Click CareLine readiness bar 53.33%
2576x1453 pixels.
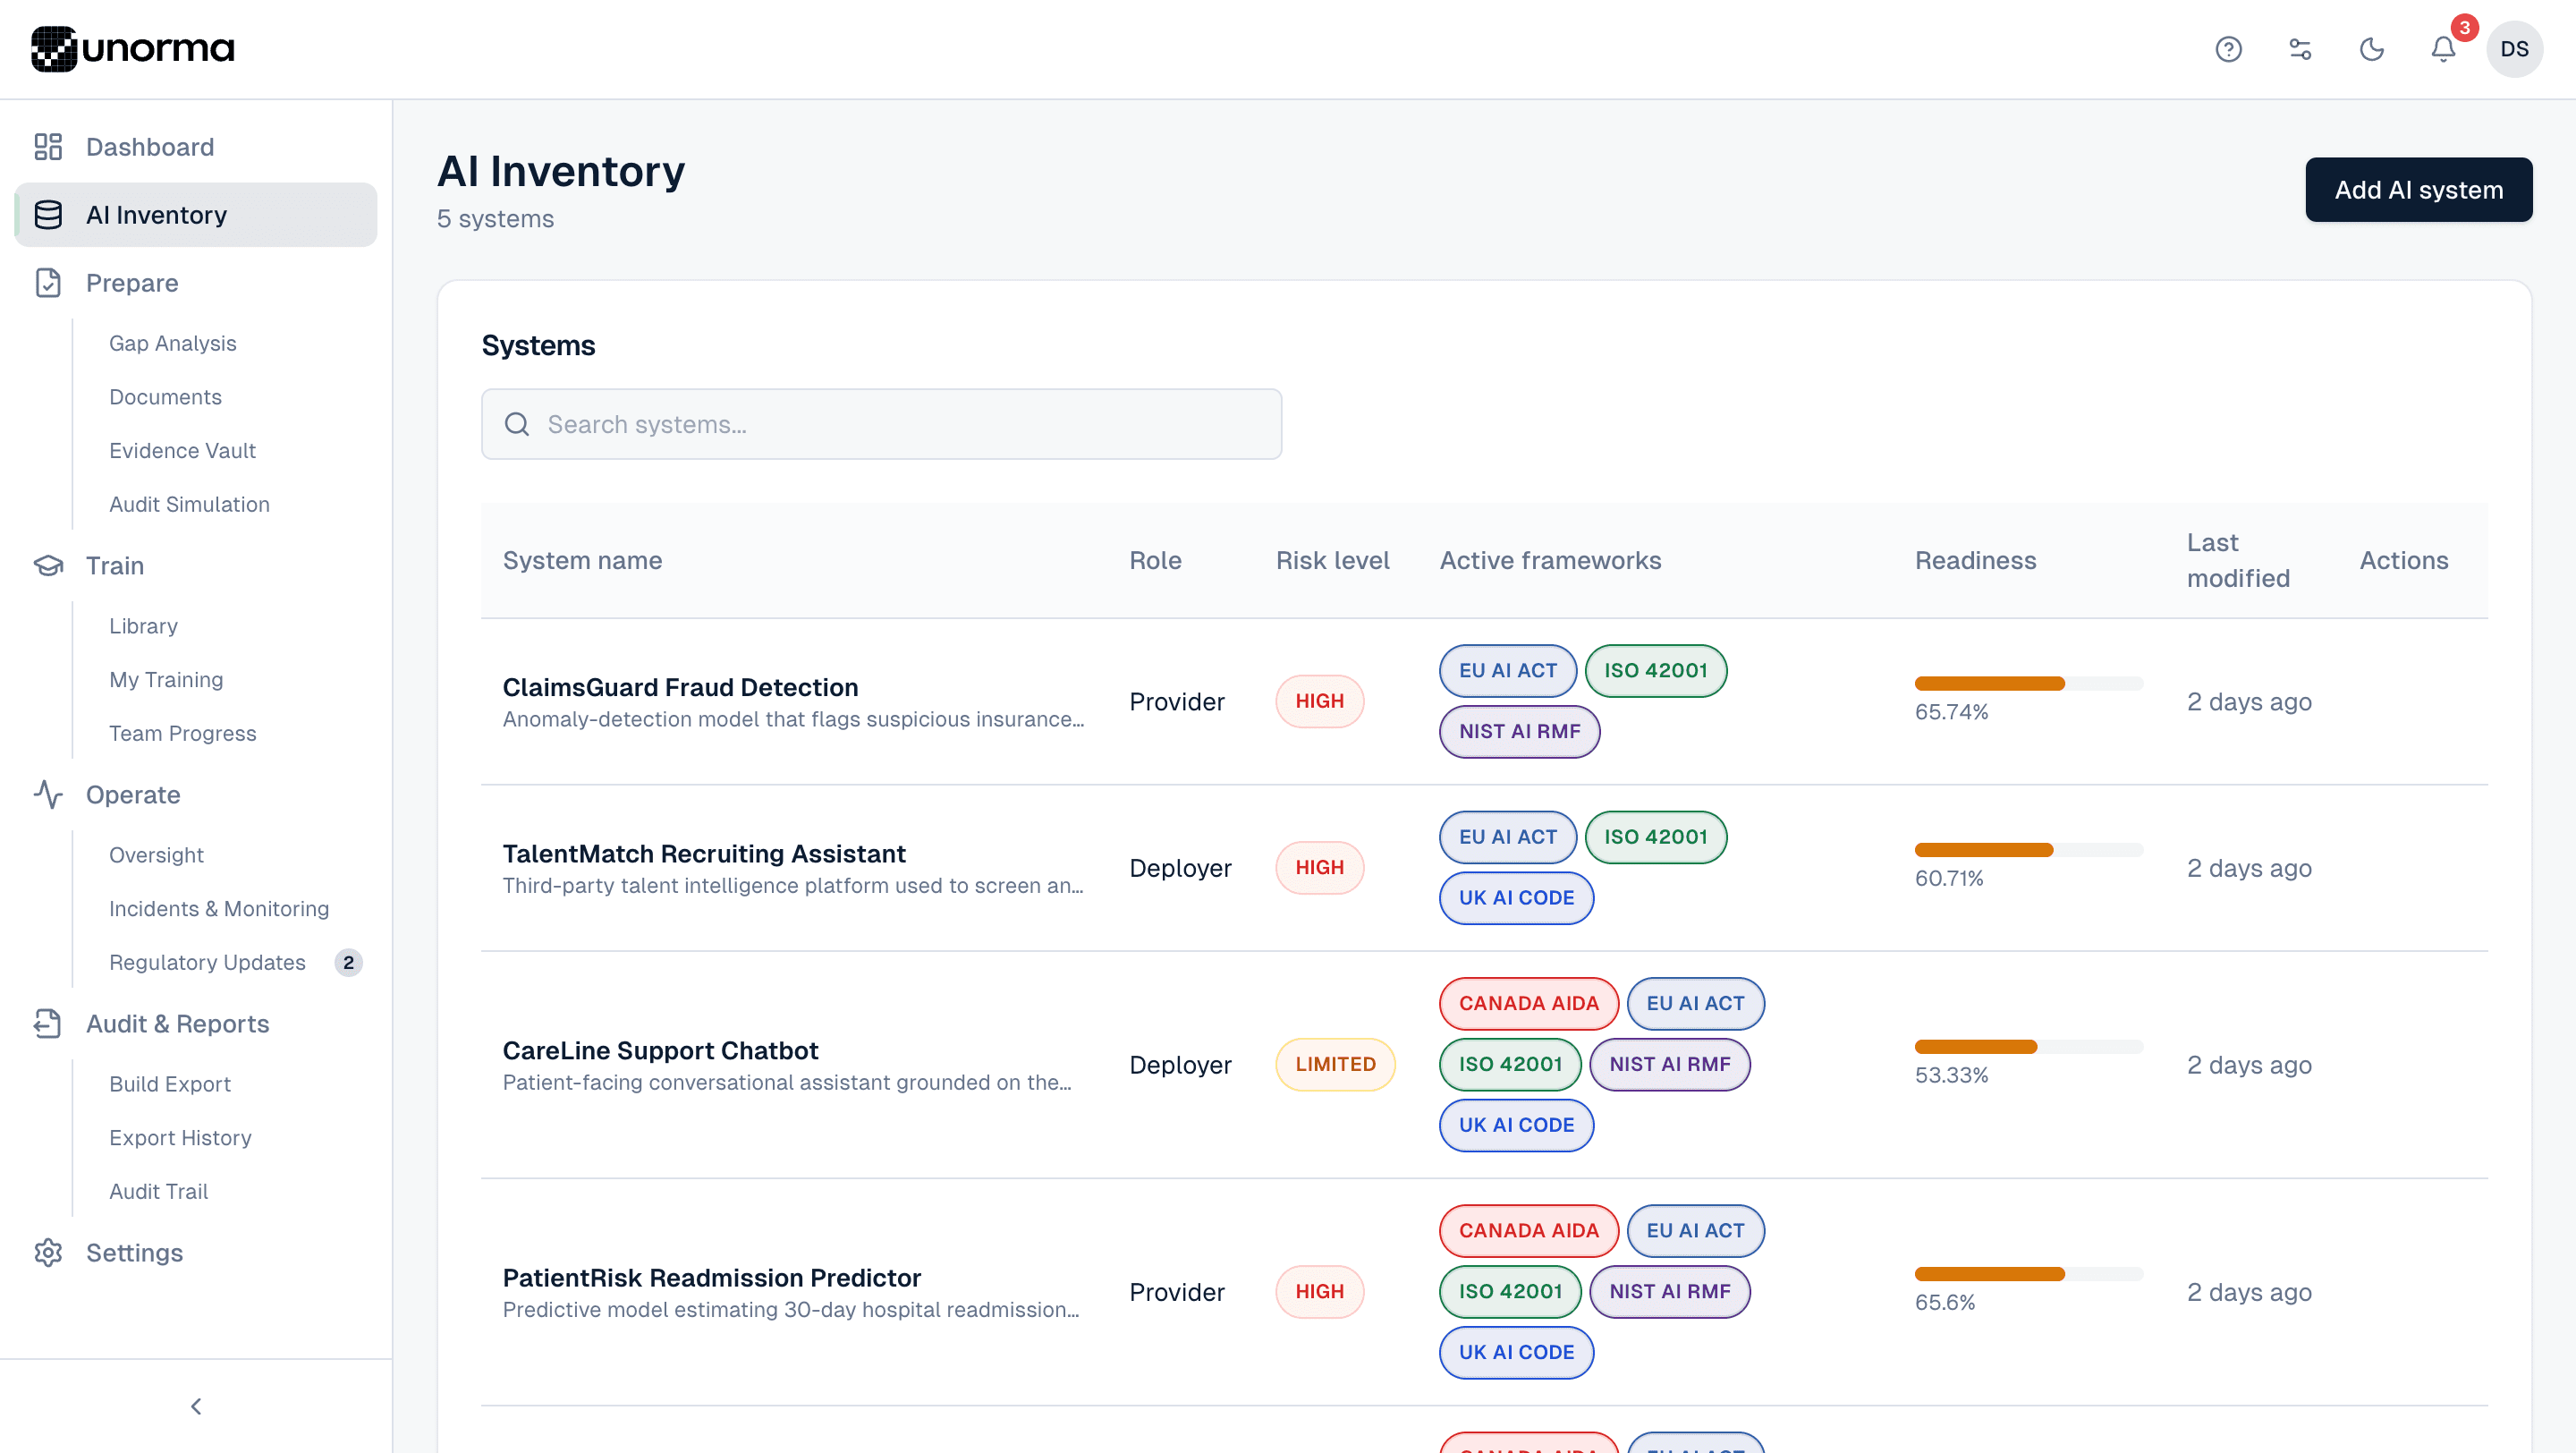click(x=2028, y=1047)
